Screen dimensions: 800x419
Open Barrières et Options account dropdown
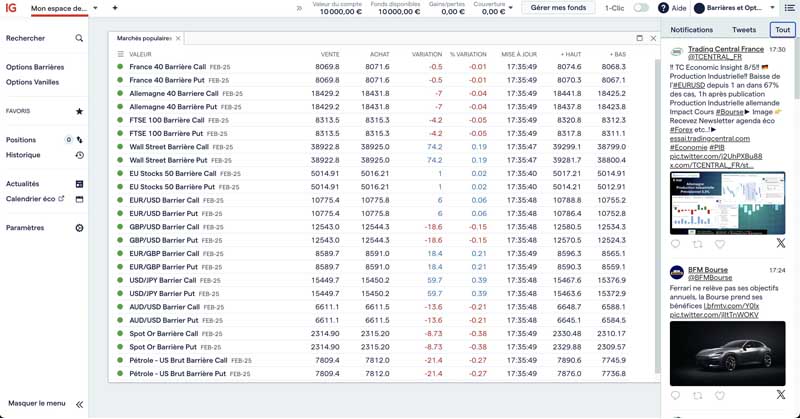click(x=735, y=8)
